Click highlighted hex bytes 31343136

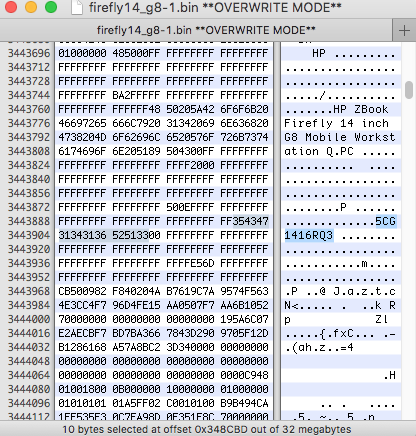pyautogui.click(x=82, y=235)
